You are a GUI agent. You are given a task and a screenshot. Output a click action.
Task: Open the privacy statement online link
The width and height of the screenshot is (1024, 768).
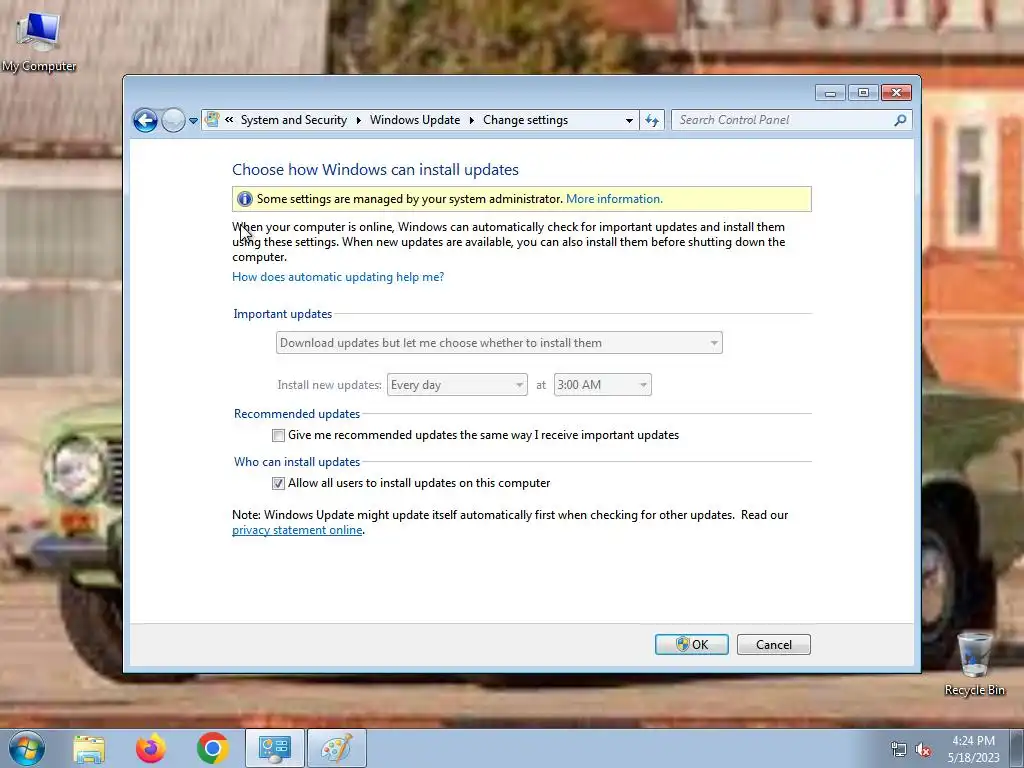coord(297,530)
